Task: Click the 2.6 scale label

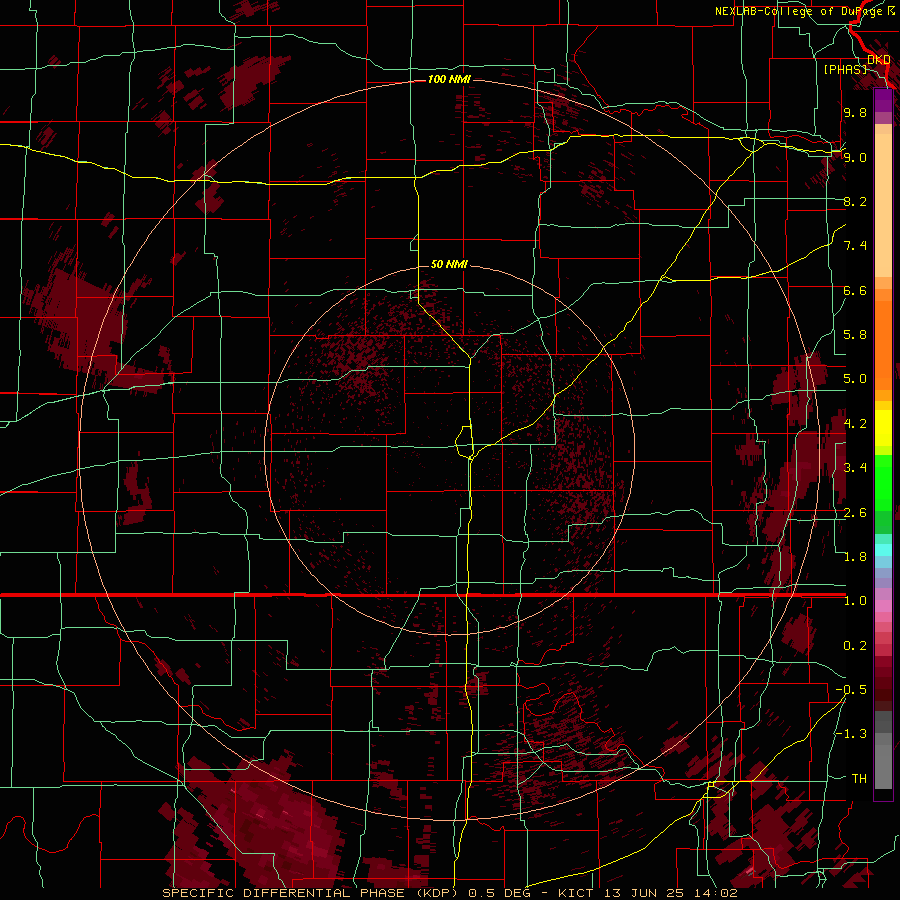Action: [x=855, y=513]
